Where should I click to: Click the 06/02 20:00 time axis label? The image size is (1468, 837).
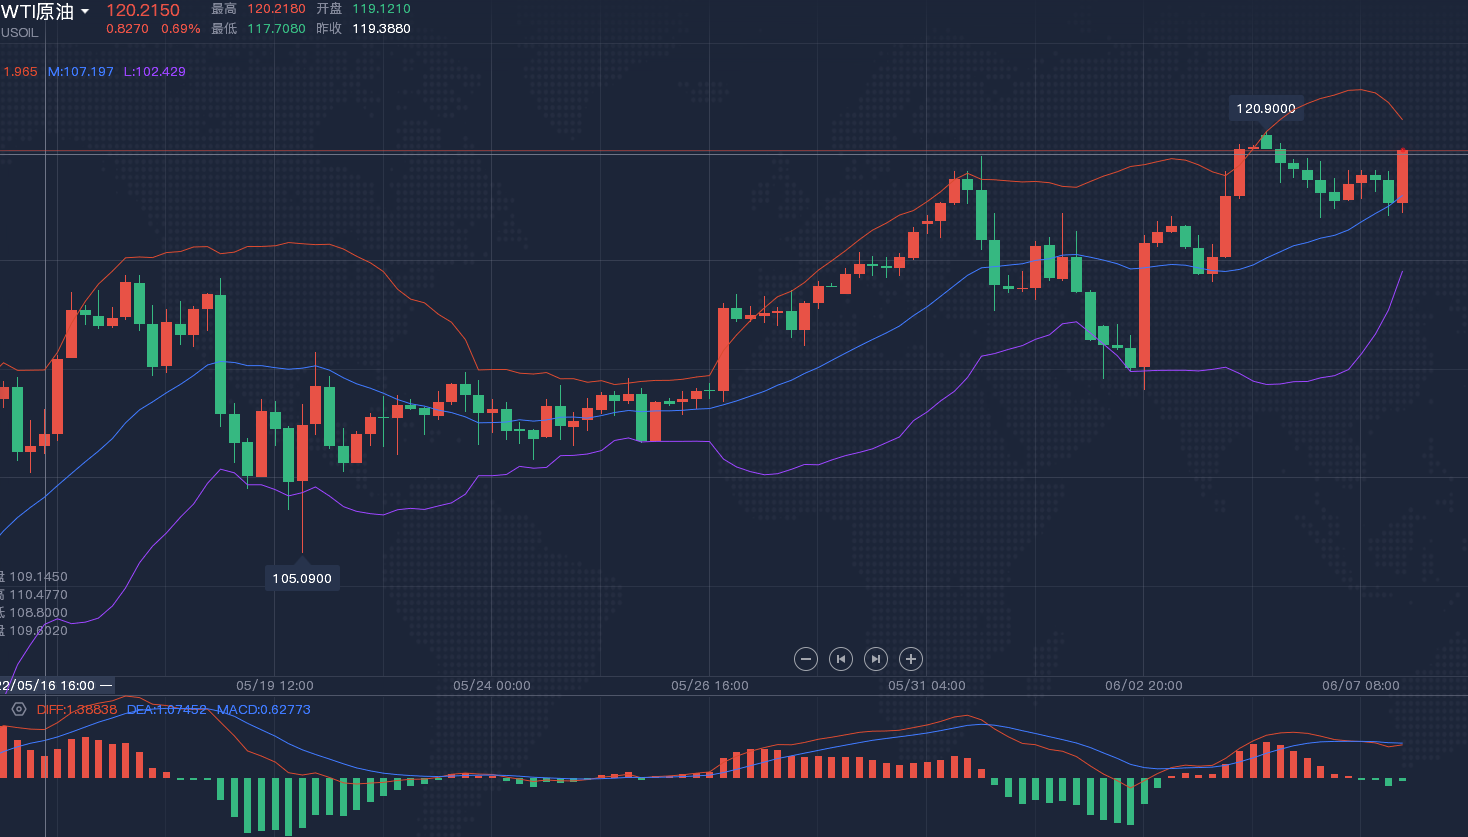(x=1144, y=686)
